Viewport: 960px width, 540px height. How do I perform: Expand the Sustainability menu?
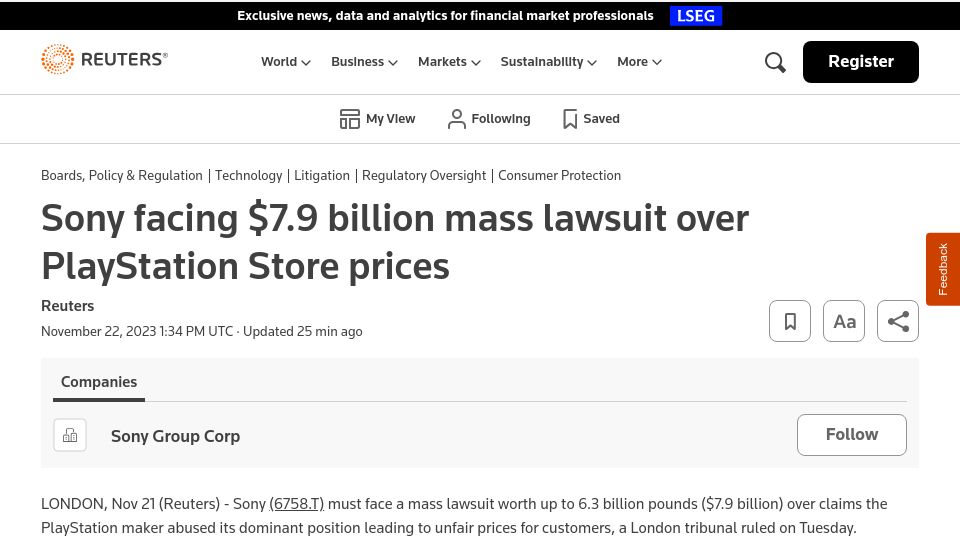coord(548,62)
